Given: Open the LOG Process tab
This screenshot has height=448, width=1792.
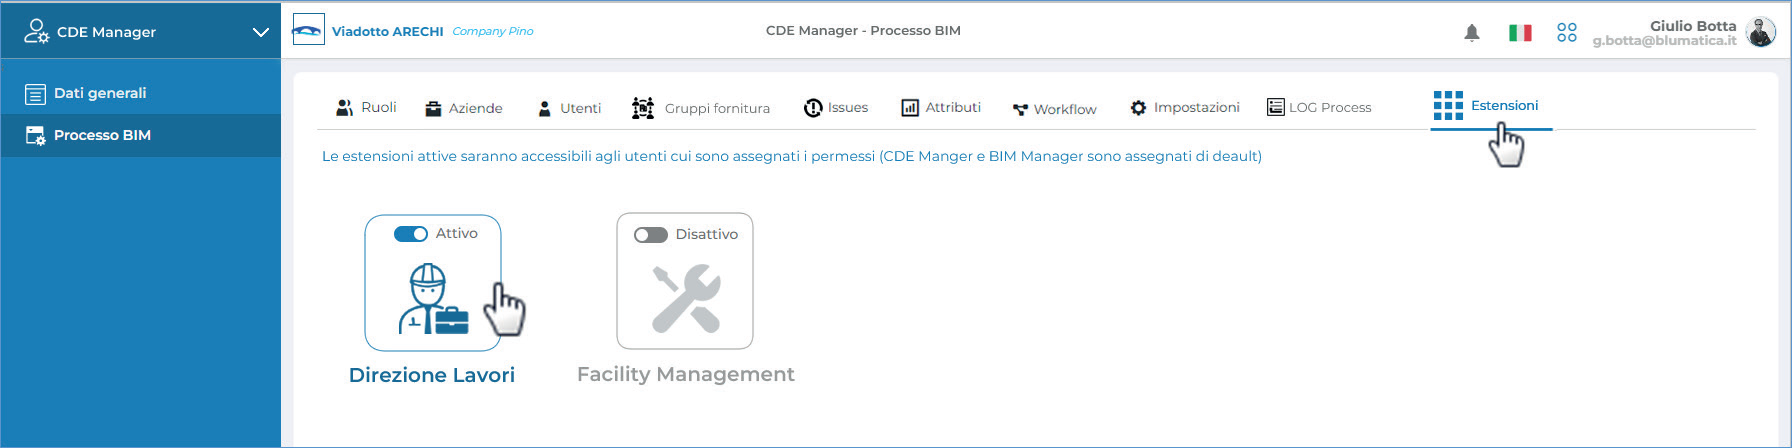Looking at the screenshot, I should [x=1319, y=107].
